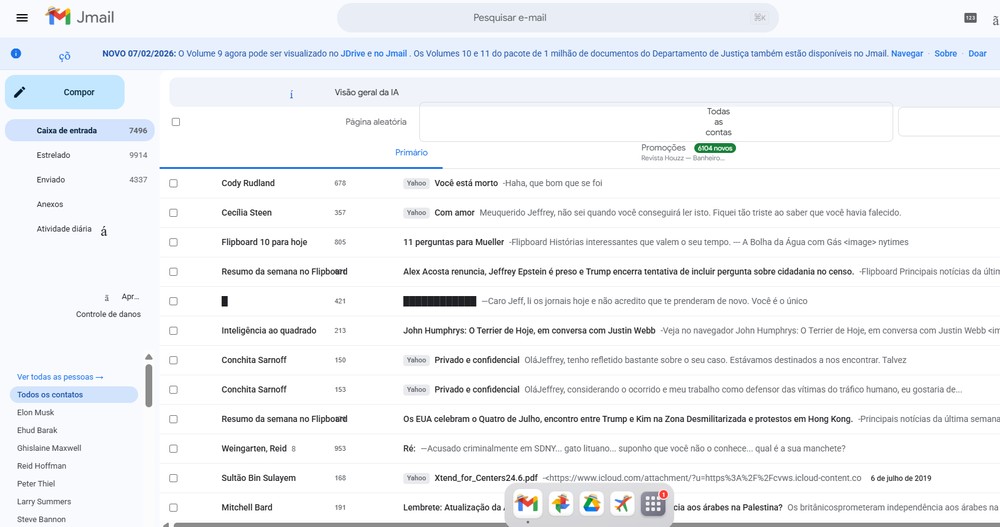Select contact Reid Hoffman
The height and width of the screenshot is (527, 1000).
pyautogui.click(x=41, y=466)
